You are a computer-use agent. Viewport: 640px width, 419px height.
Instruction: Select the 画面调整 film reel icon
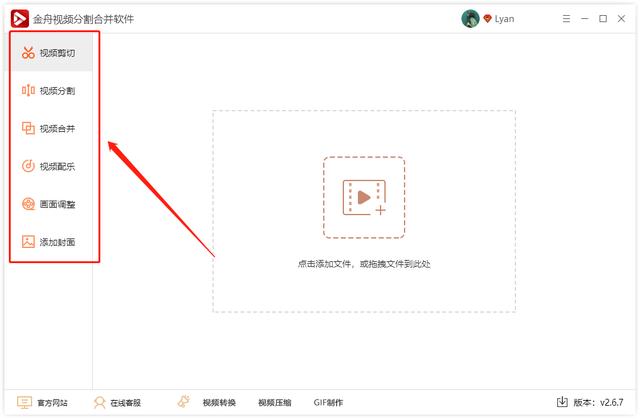[x=28, y=204]
